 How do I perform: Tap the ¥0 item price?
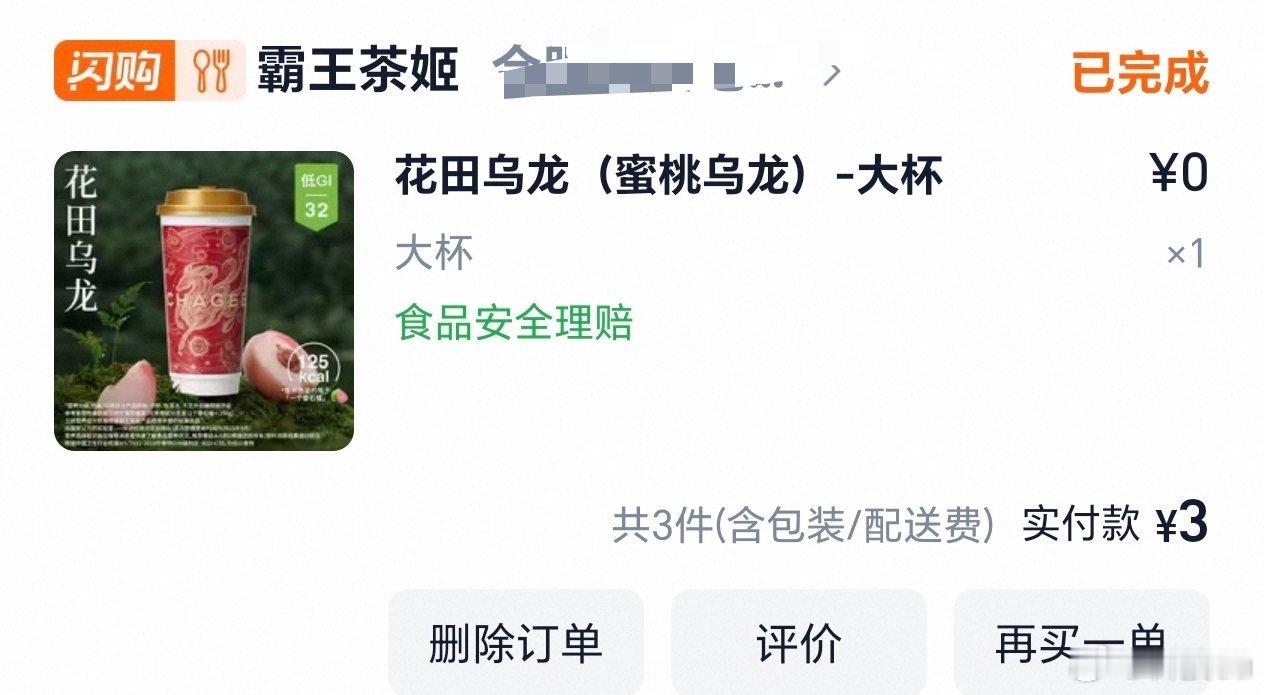1180,174
